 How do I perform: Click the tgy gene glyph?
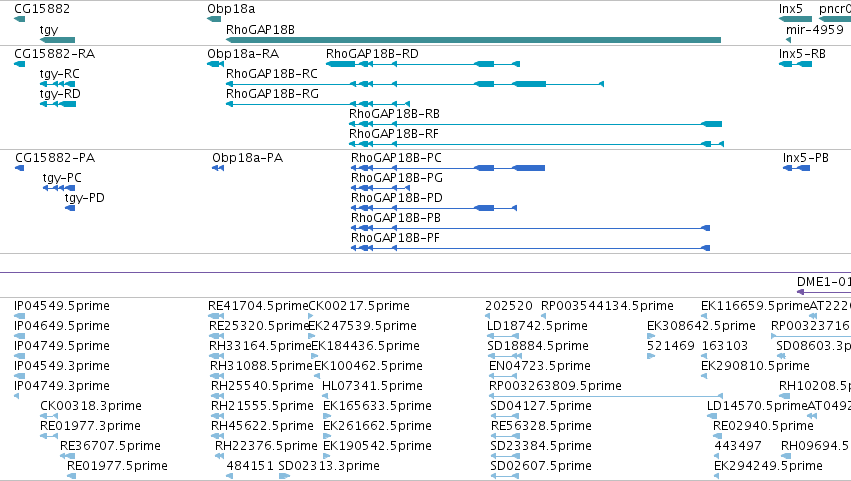pos(58,40)
